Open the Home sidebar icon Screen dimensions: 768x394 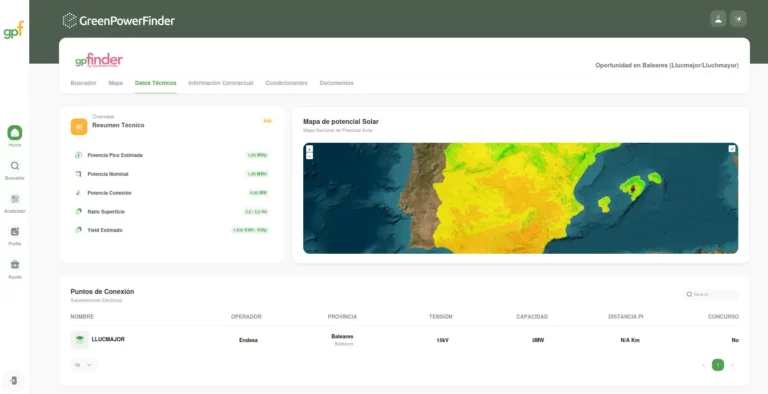tap(15, 133)
